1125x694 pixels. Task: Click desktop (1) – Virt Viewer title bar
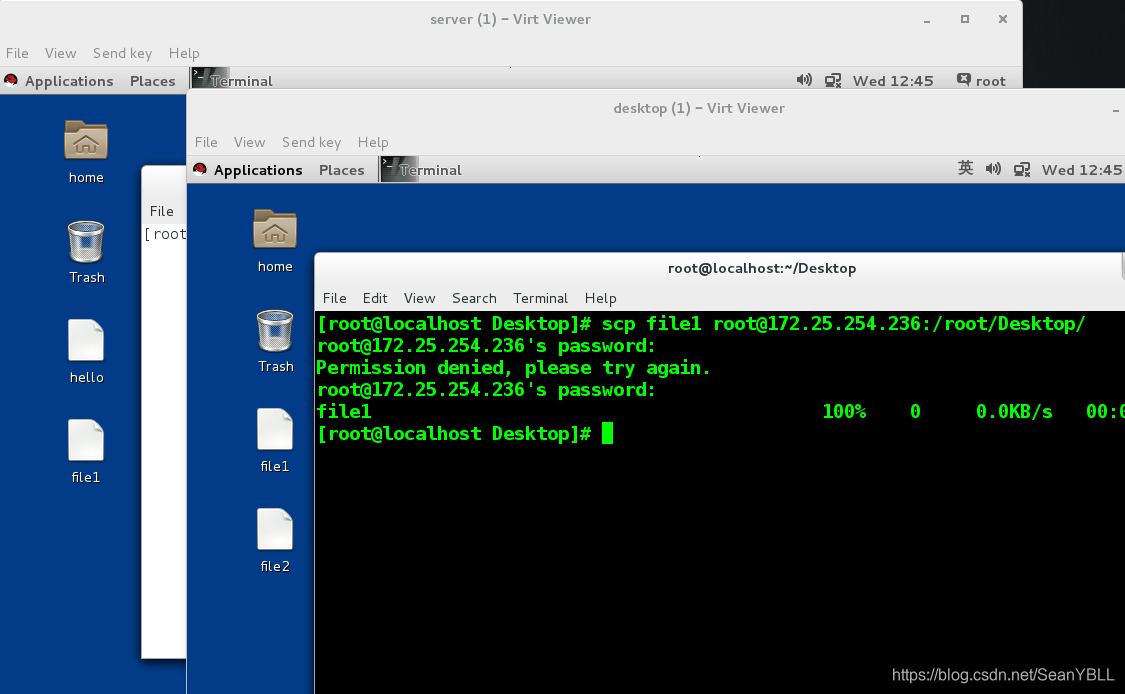655,108
